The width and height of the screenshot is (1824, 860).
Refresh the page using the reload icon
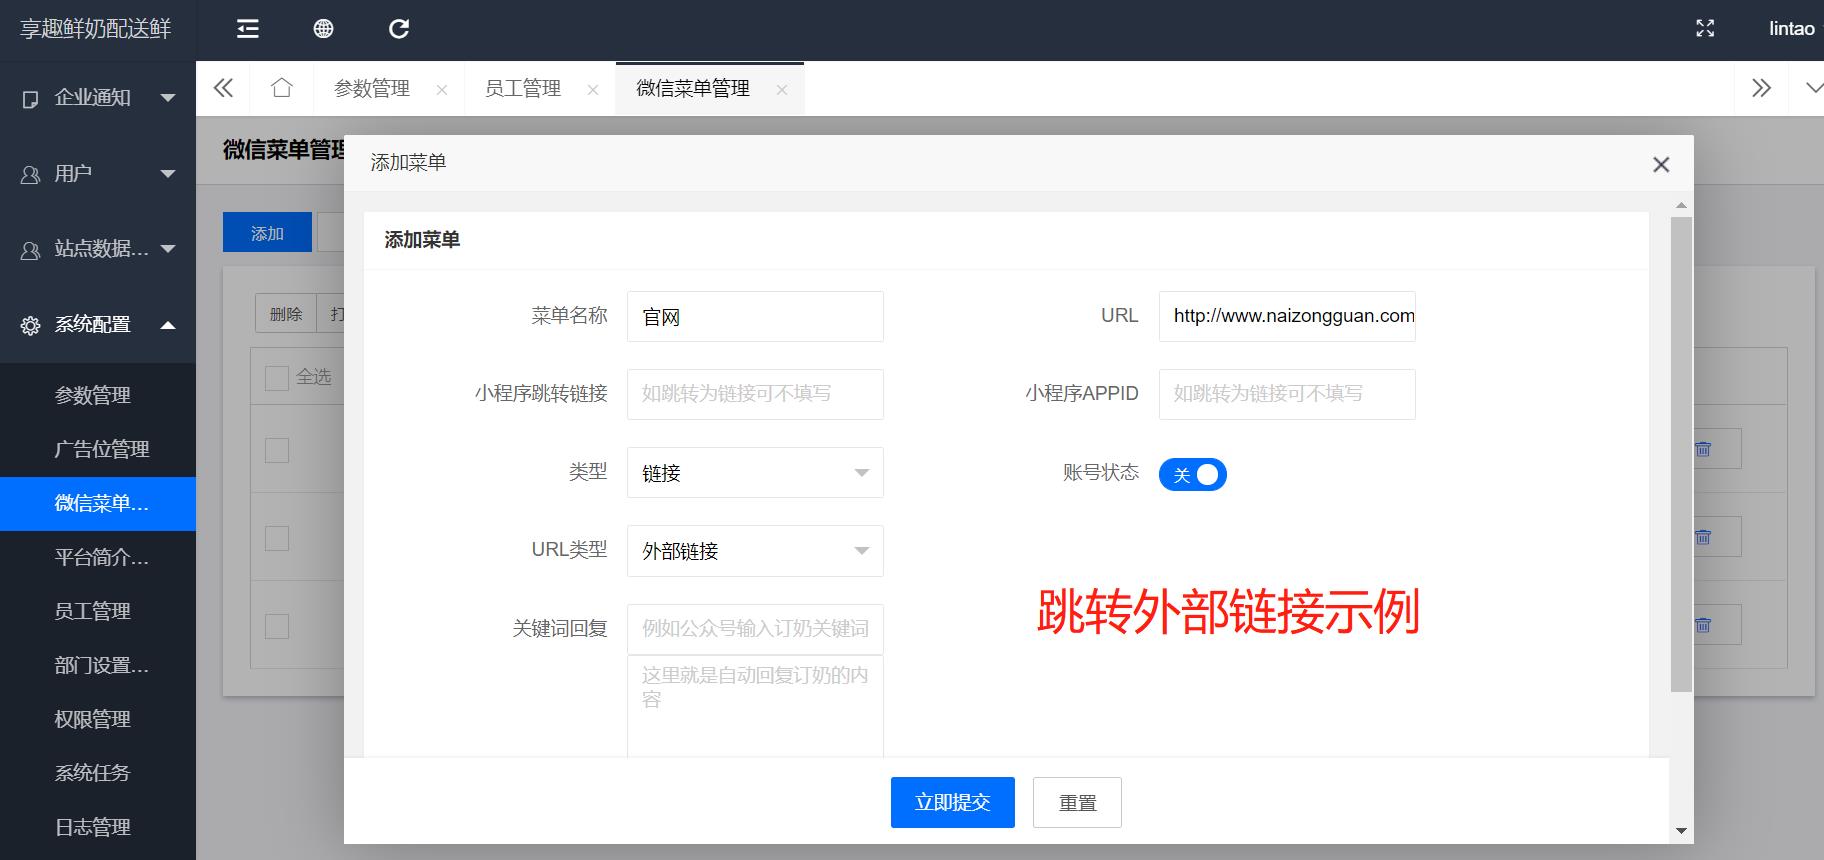click(x=399, y=29)
